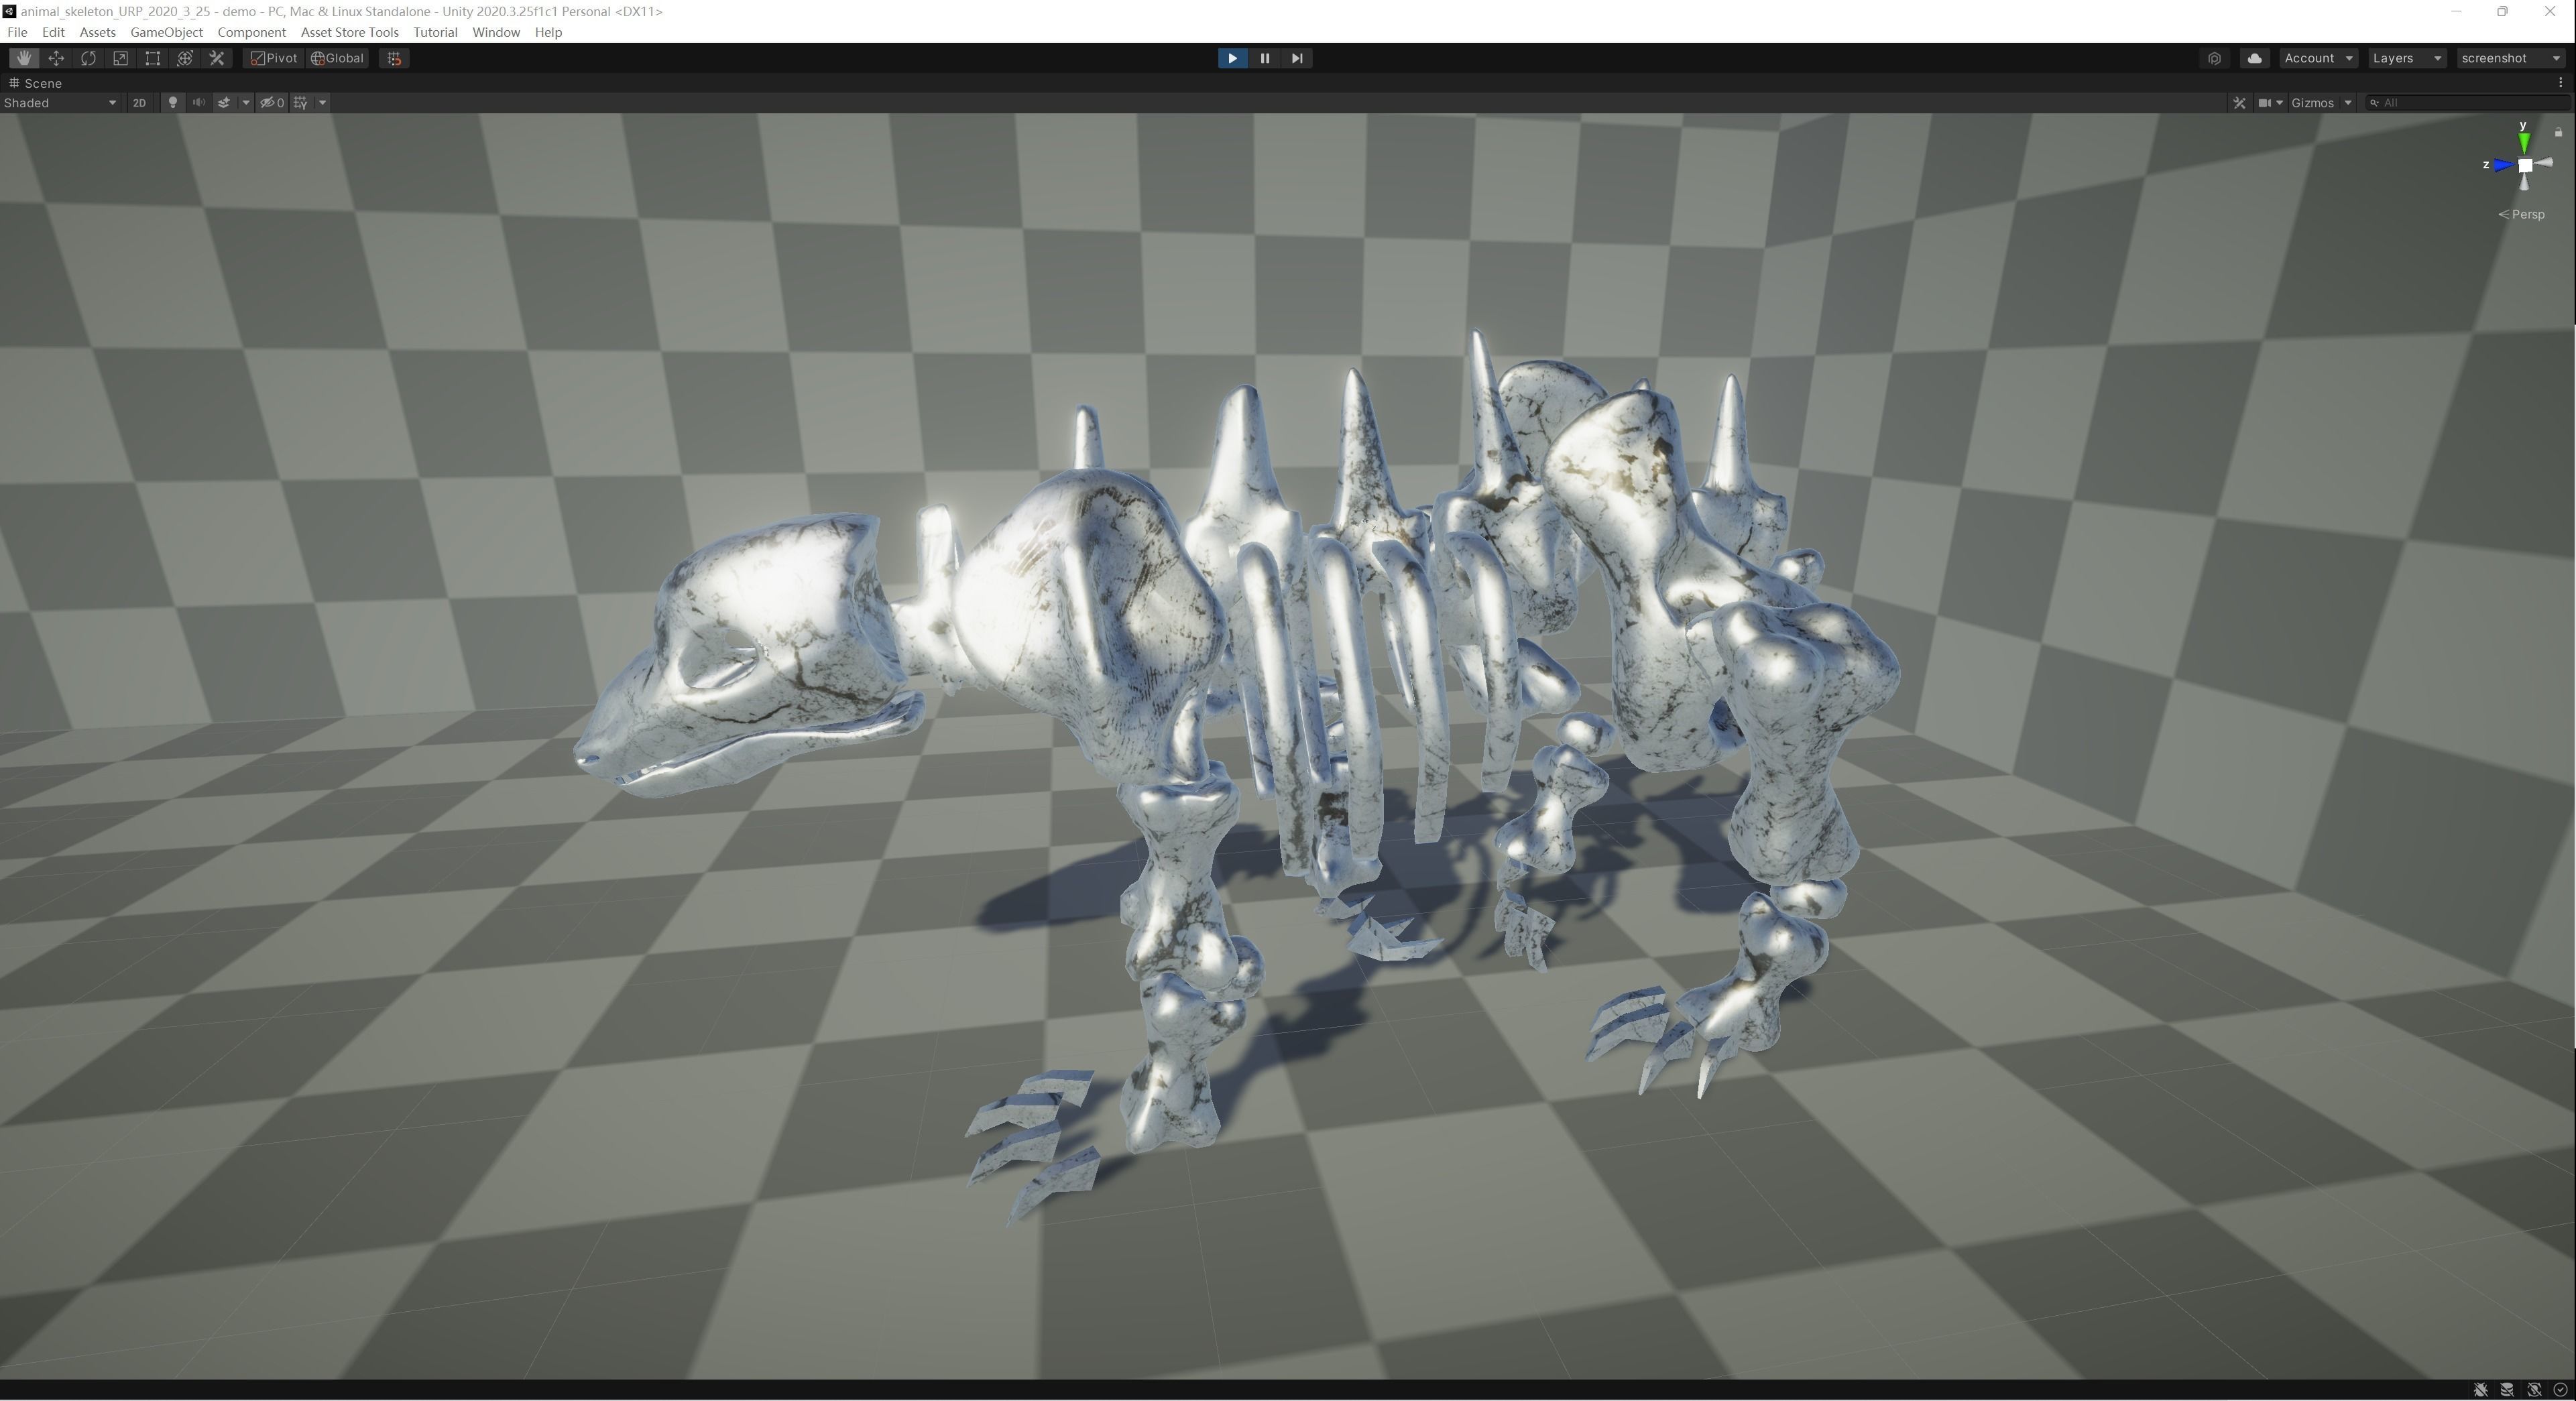
Task: Open Unity cloud services
Action: pyautogui.click(x=2254, y=58)
